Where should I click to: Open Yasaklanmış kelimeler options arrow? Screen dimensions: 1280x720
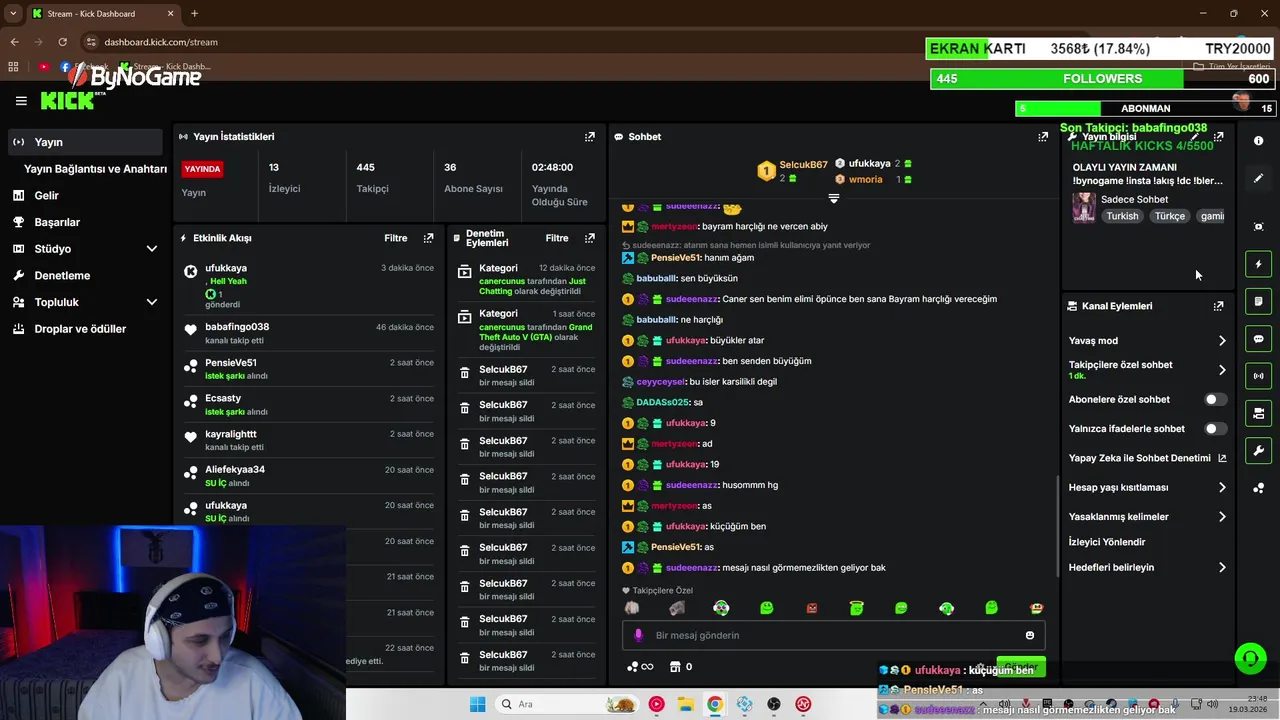(1222, 517)
